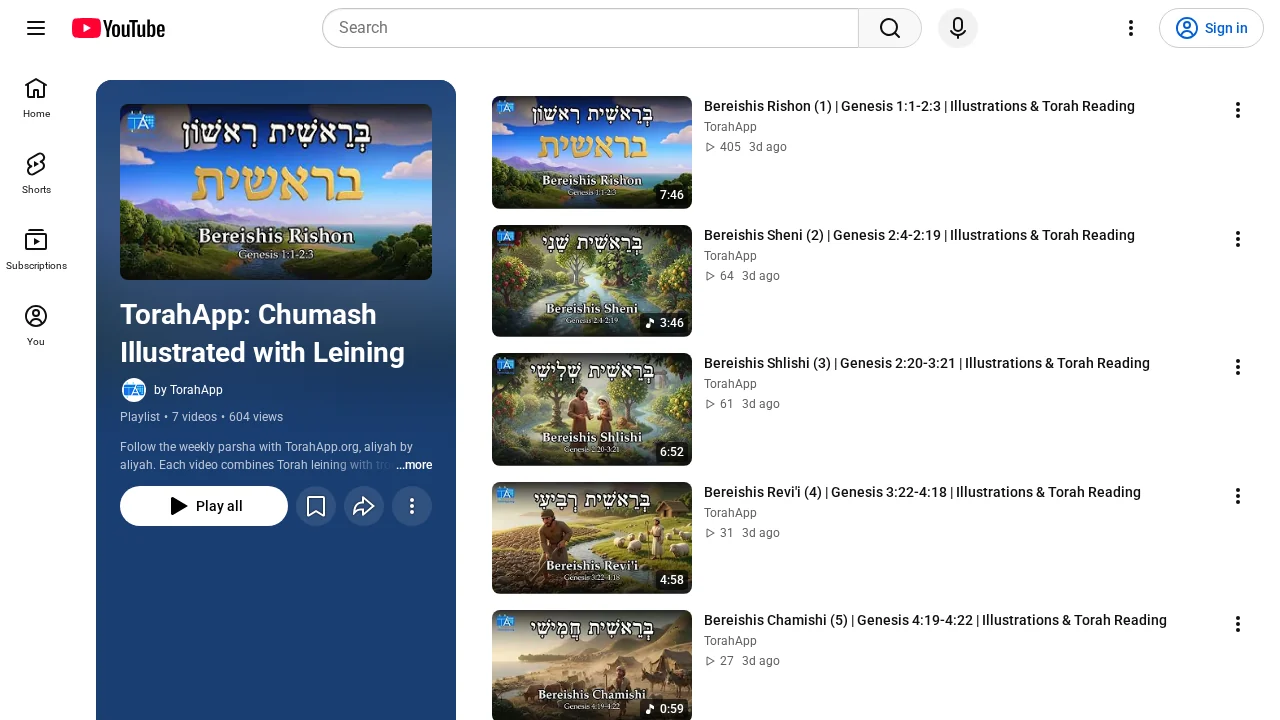Image resolution: width=1280 pixels, height=720 pixels.
Task: Open the top bar settings menu
Action: (x=1131, y=28)
